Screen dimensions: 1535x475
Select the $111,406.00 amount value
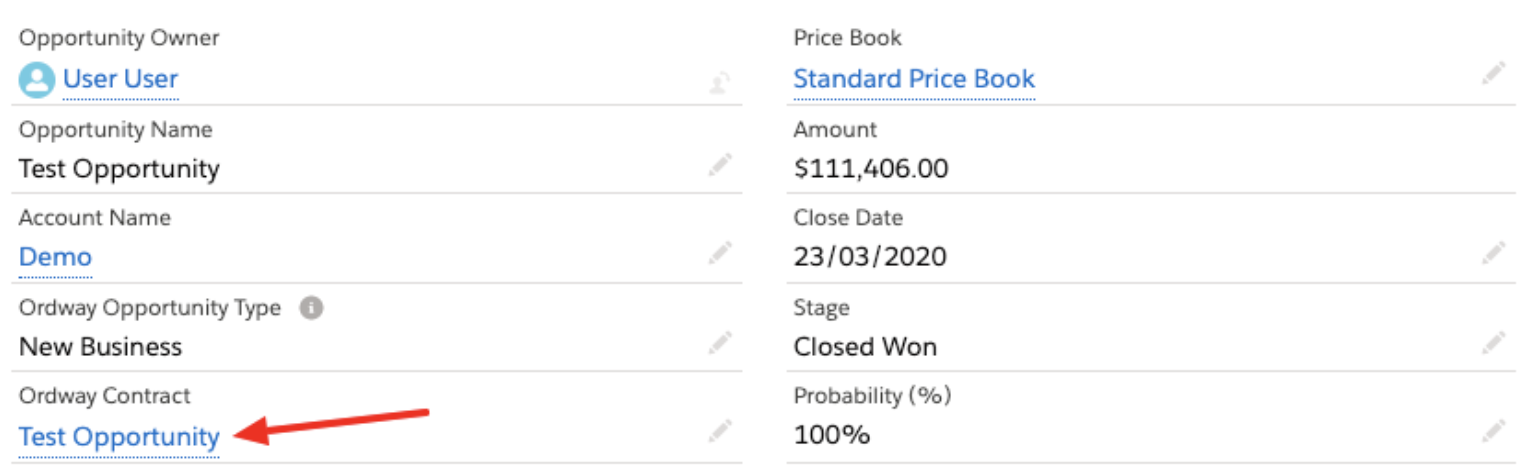coord(871,169)
